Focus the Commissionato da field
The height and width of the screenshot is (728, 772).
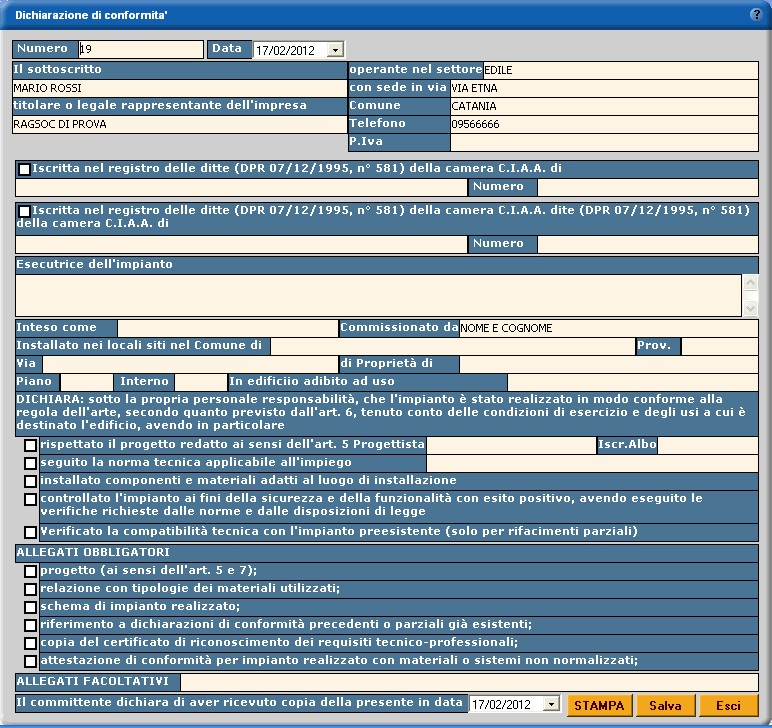608,328
